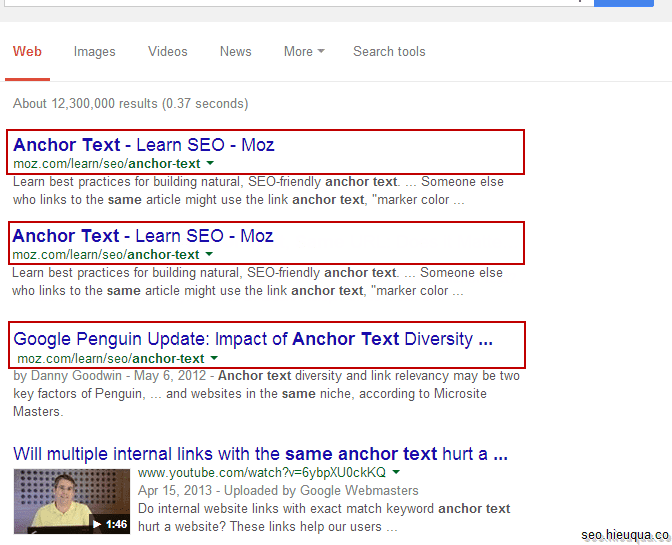Click the results count text 'About 12,300,000 results'
The width and height of the screenshot is (672, 545).
[85, 103]
